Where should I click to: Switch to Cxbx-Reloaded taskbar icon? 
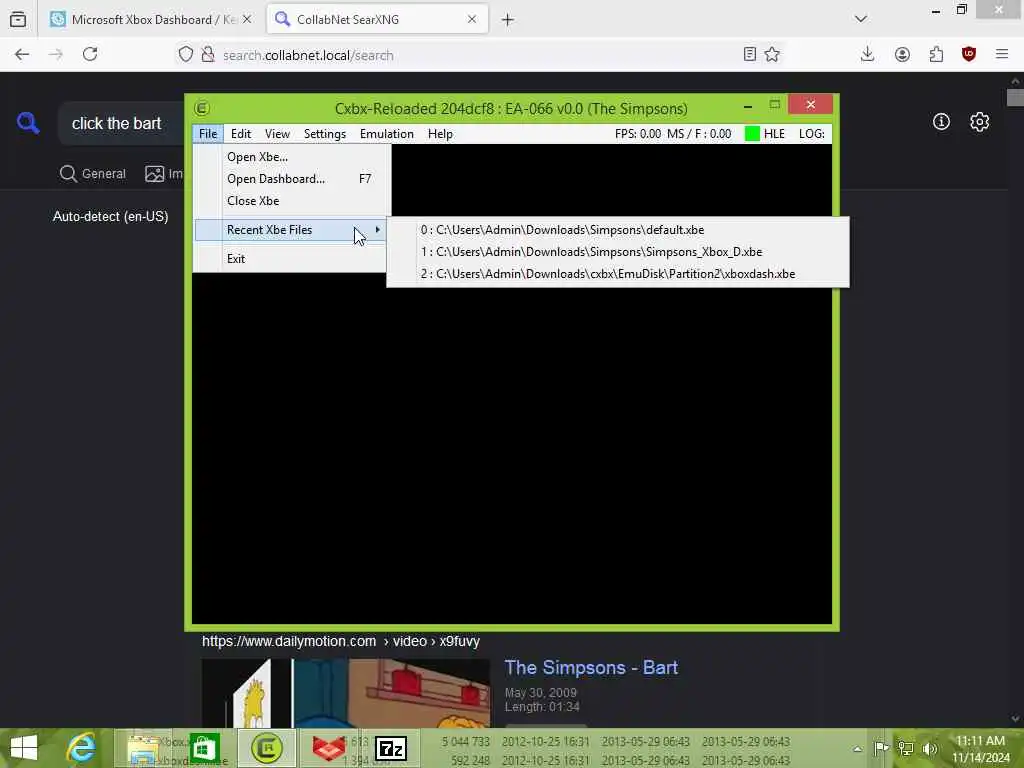click(266, 748)
